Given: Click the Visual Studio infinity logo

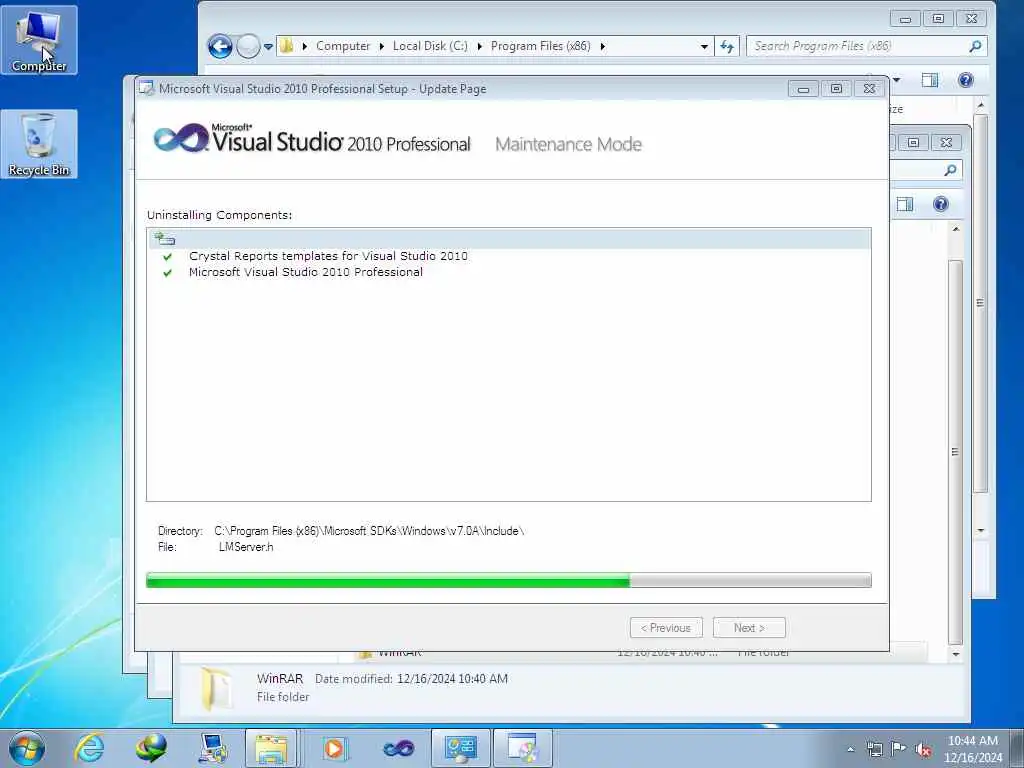Looking at the screenshot, I should click(x=180, y=138).
